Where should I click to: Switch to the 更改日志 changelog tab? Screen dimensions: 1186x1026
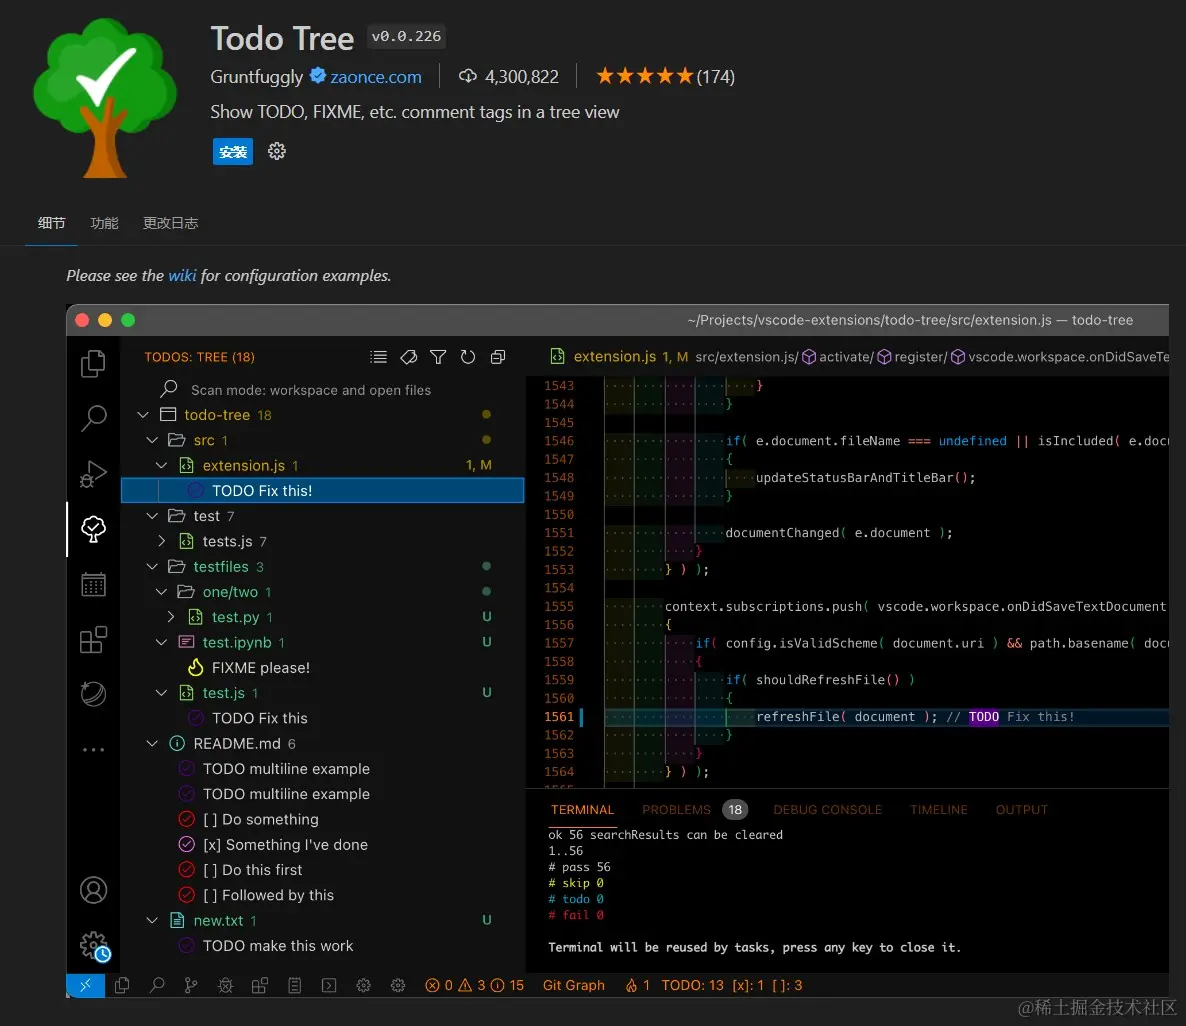170,223
